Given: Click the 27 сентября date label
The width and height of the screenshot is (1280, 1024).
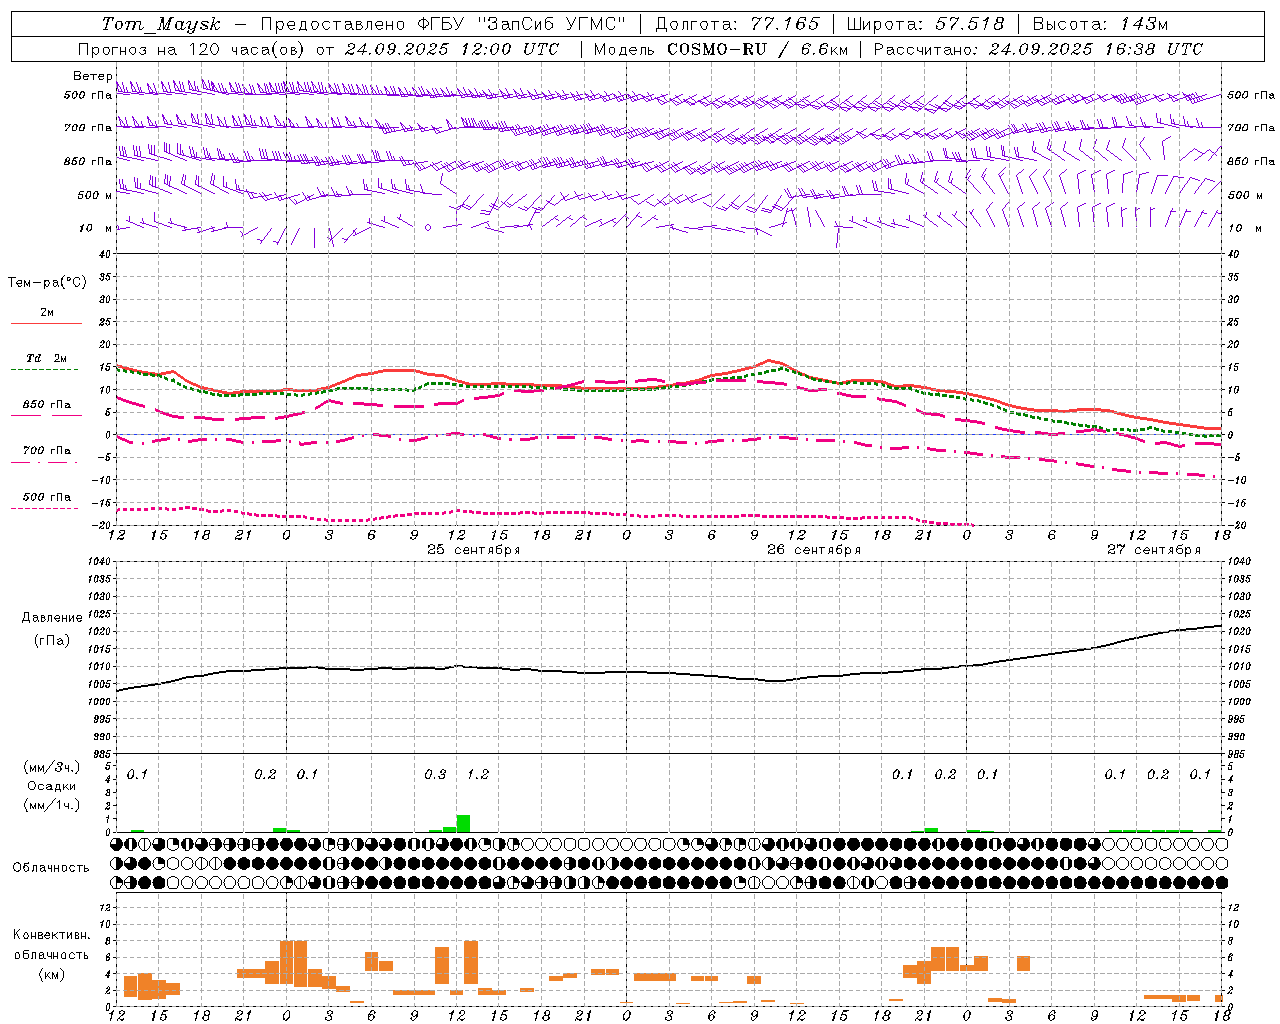Looking at the screenshot, I should pos(1153,550).
